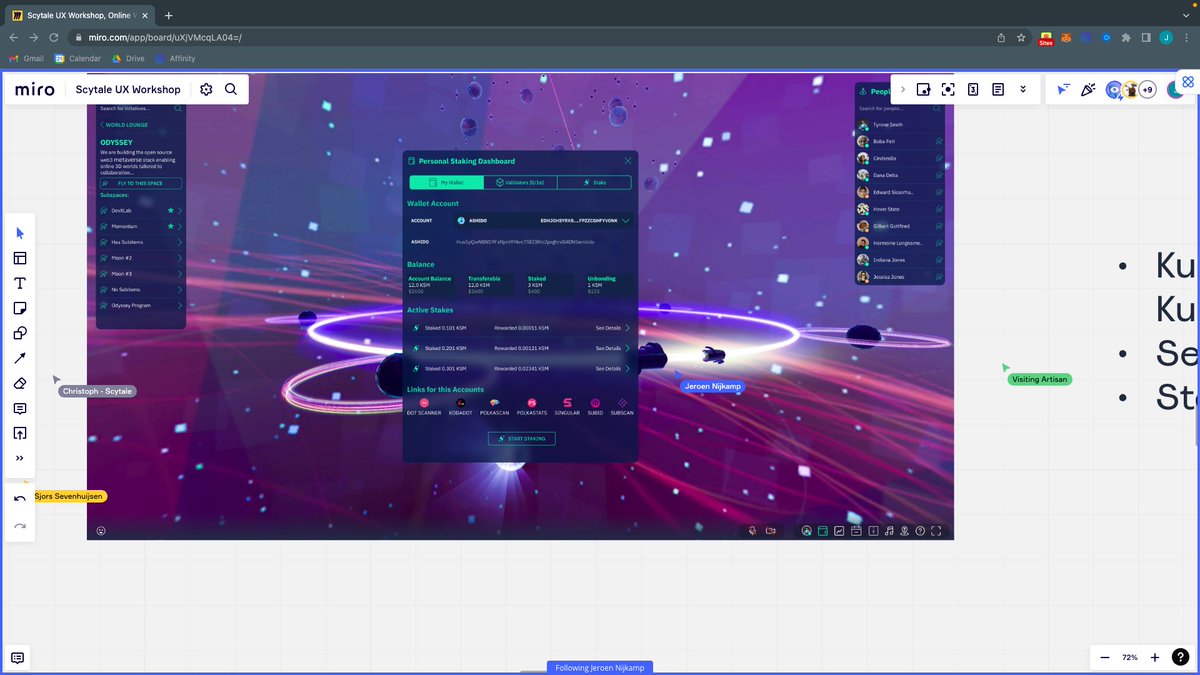Click the 72% zoom level control
The height and width of the screenshot is (675, 1200).
[1129, 657]
